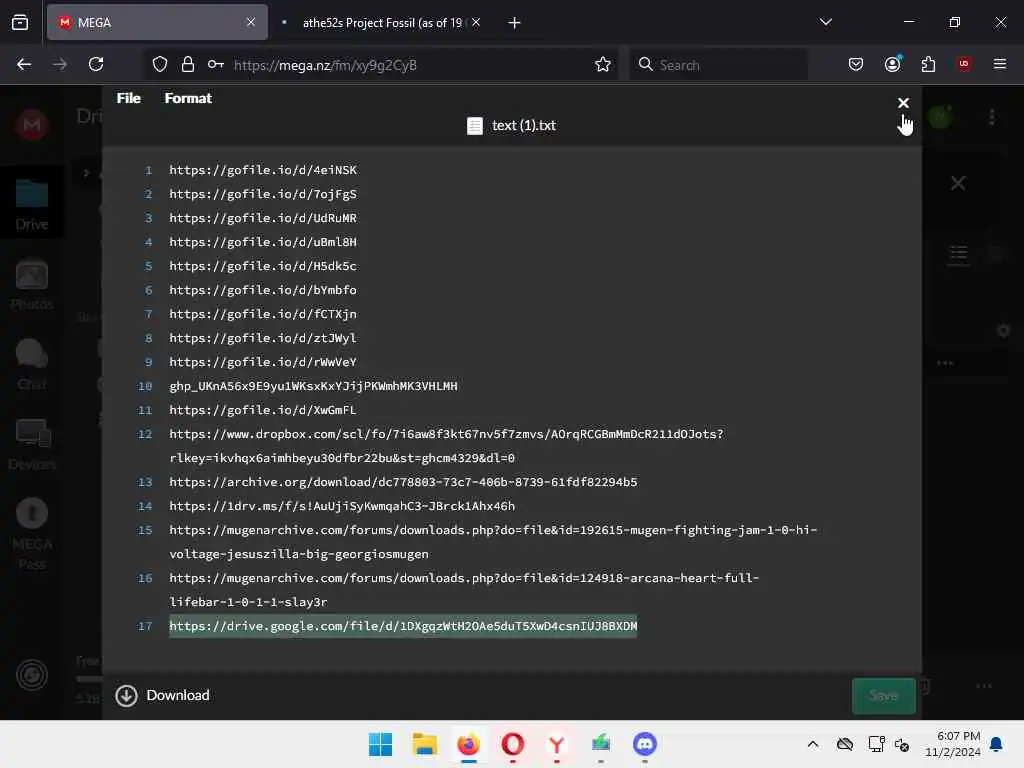Go back to the previous page

[x=24, y=64]
